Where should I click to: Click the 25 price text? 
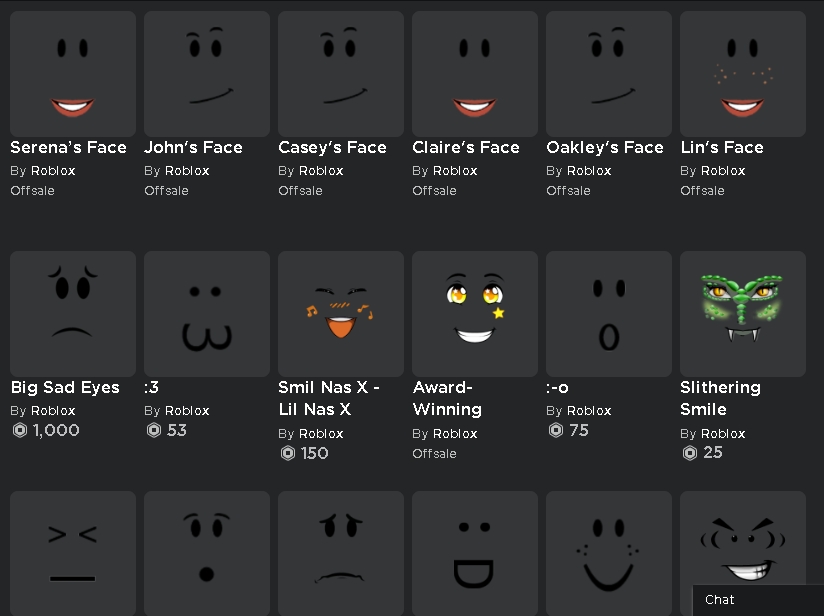[x=713, y=453]
